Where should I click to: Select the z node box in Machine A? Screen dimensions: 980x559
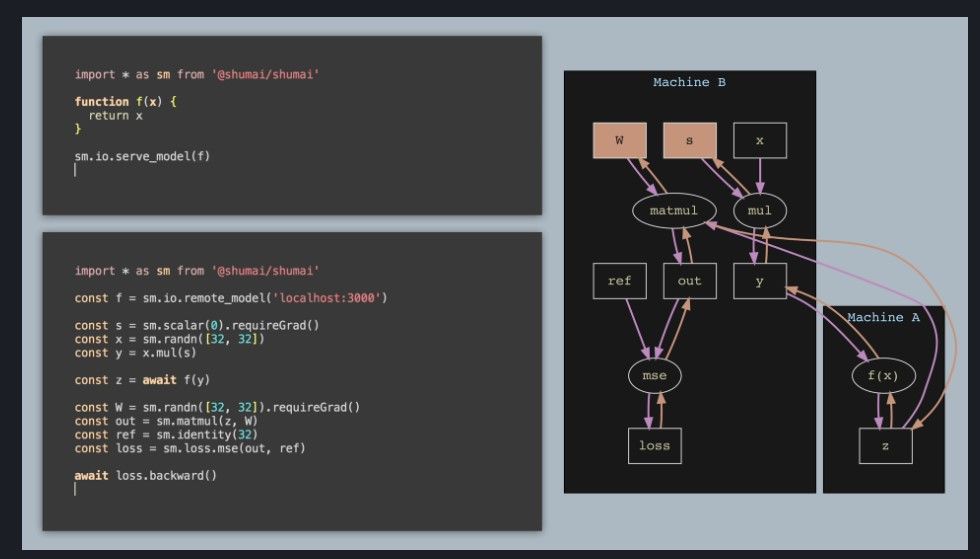tap(885, 445)
